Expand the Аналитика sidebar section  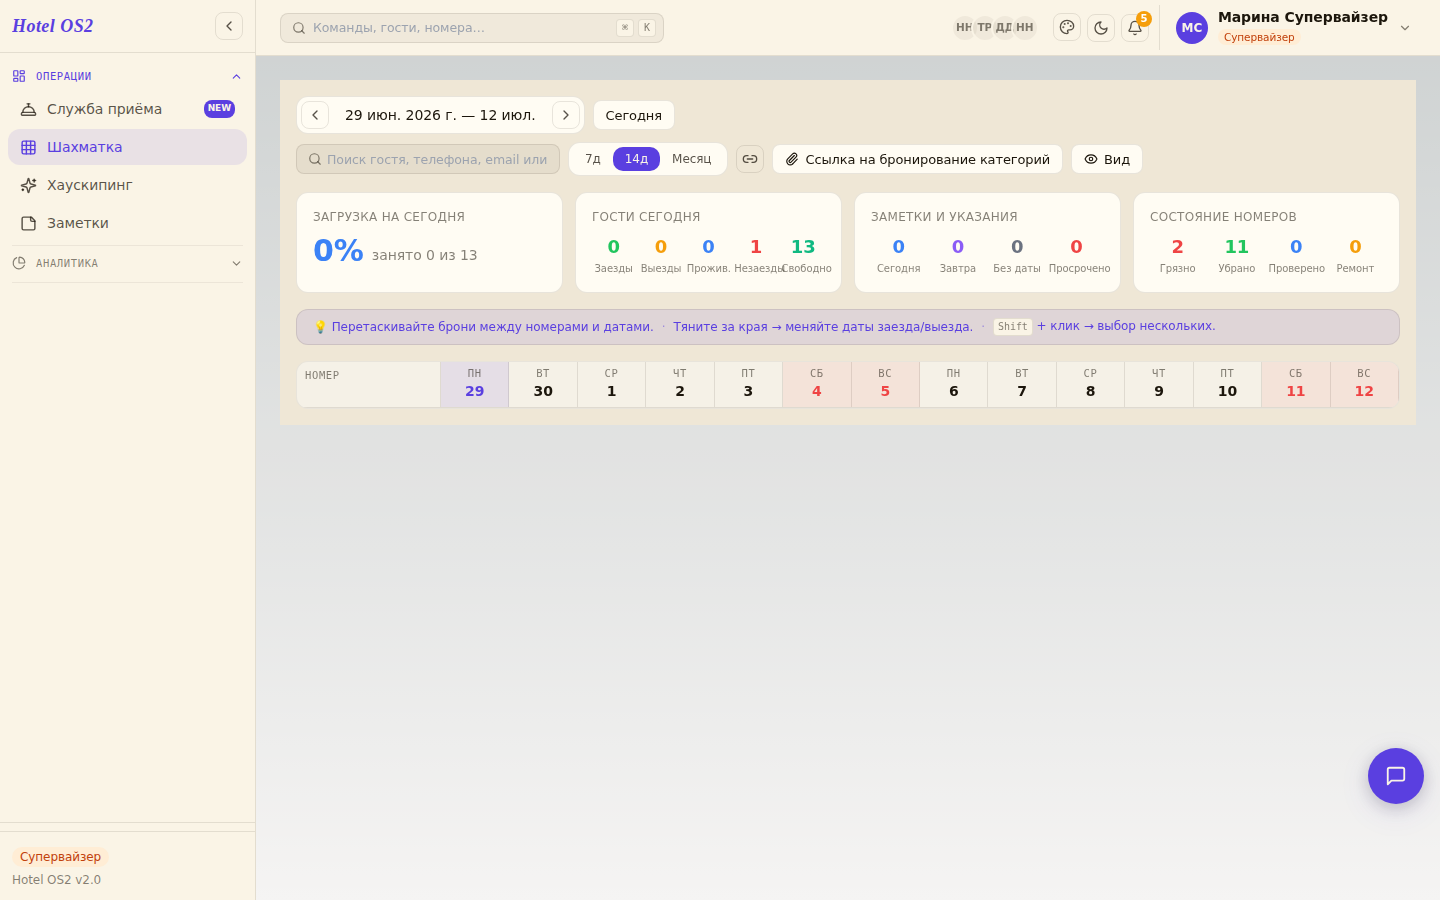tap(127, 263)
